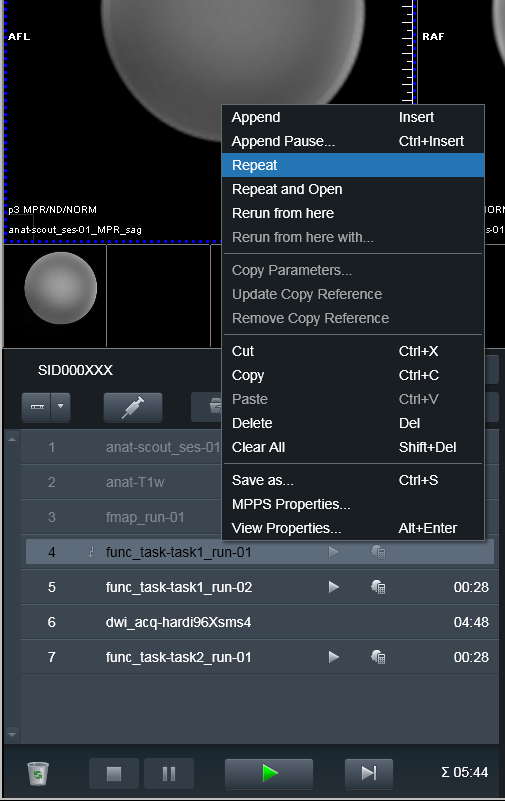Open MPPS Properties...
This screenshot has width=505, height=801.
pos(353,504)
